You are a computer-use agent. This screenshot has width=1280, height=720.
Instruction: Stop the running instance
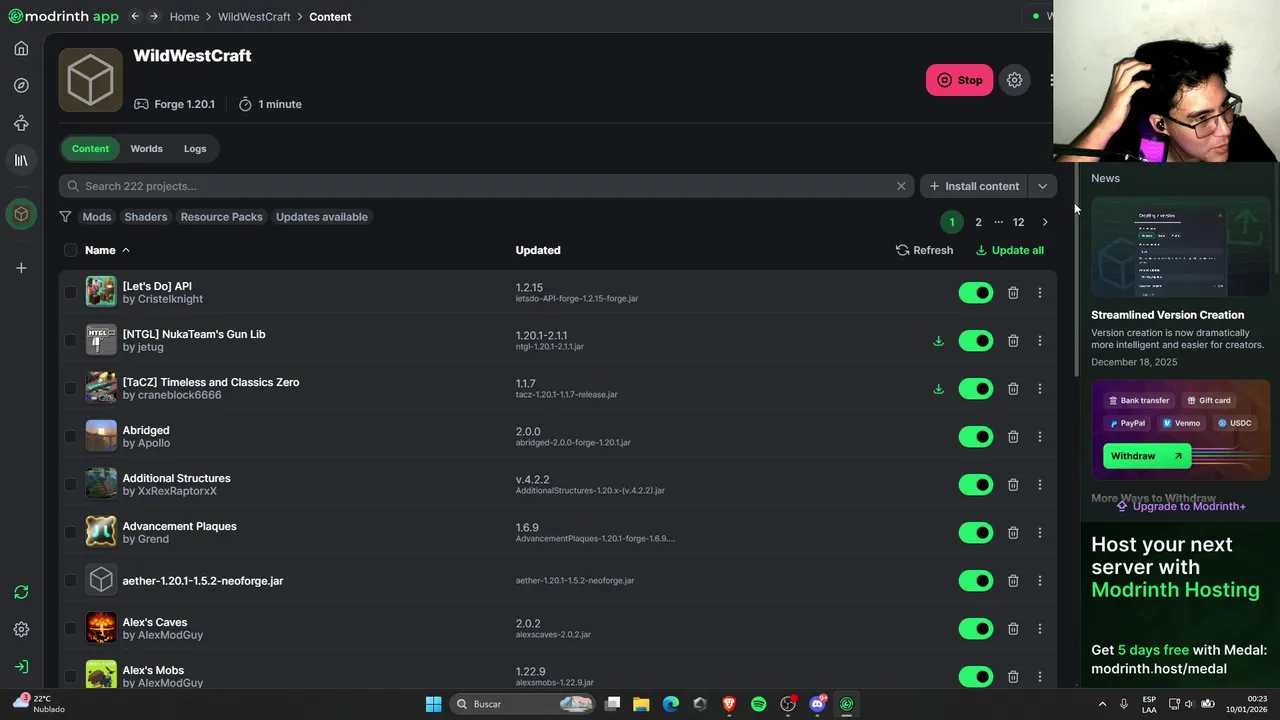pos(959,80)
